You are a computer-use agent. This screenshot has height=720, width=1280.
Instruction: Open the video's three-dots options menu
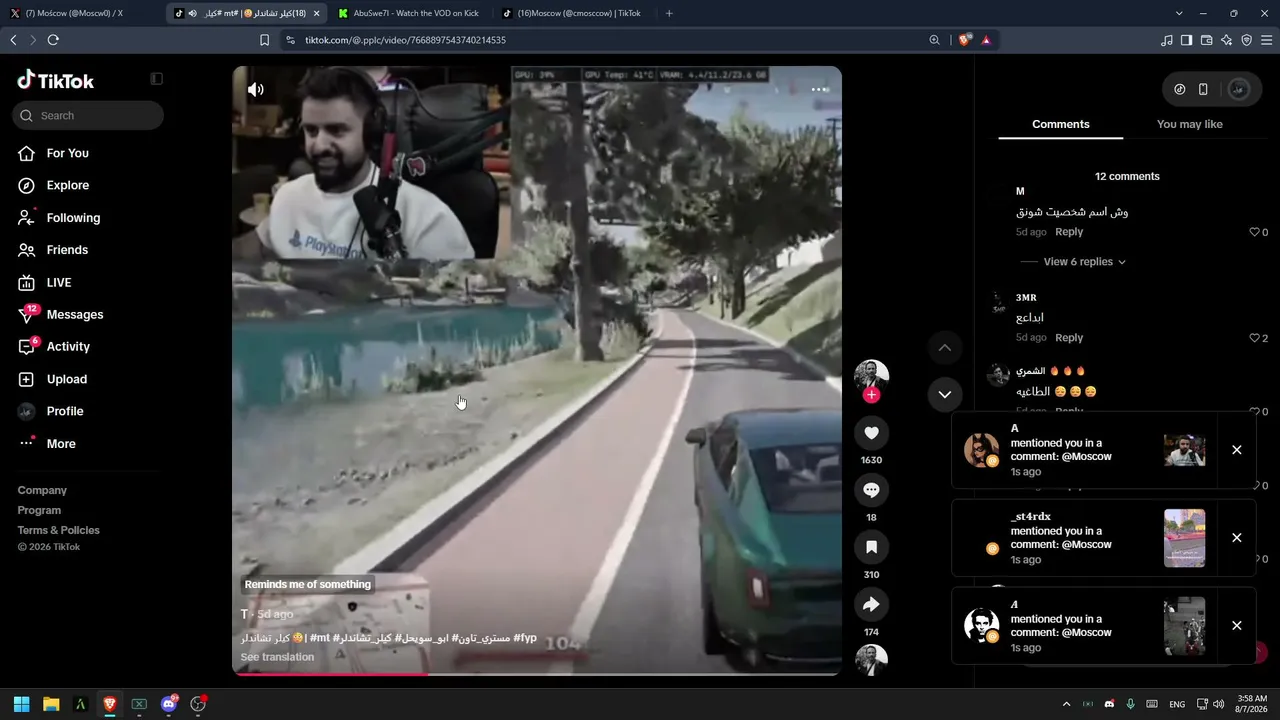click(x=820, y=89)
